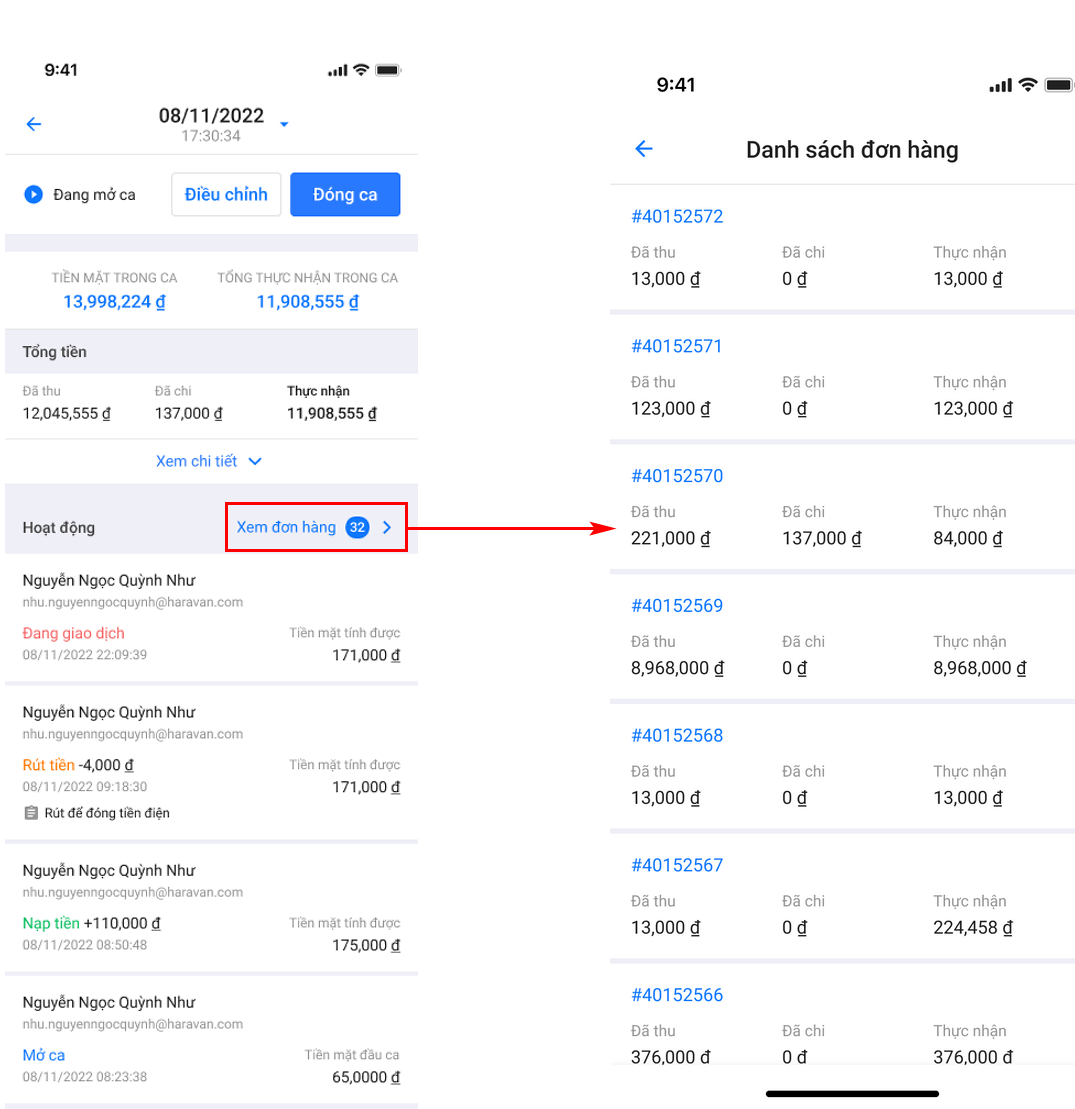Tap the Wi-Fi icon on the right phone
The height and width of the screenshot is (1109, 1075).
(x=1027, y=85)
